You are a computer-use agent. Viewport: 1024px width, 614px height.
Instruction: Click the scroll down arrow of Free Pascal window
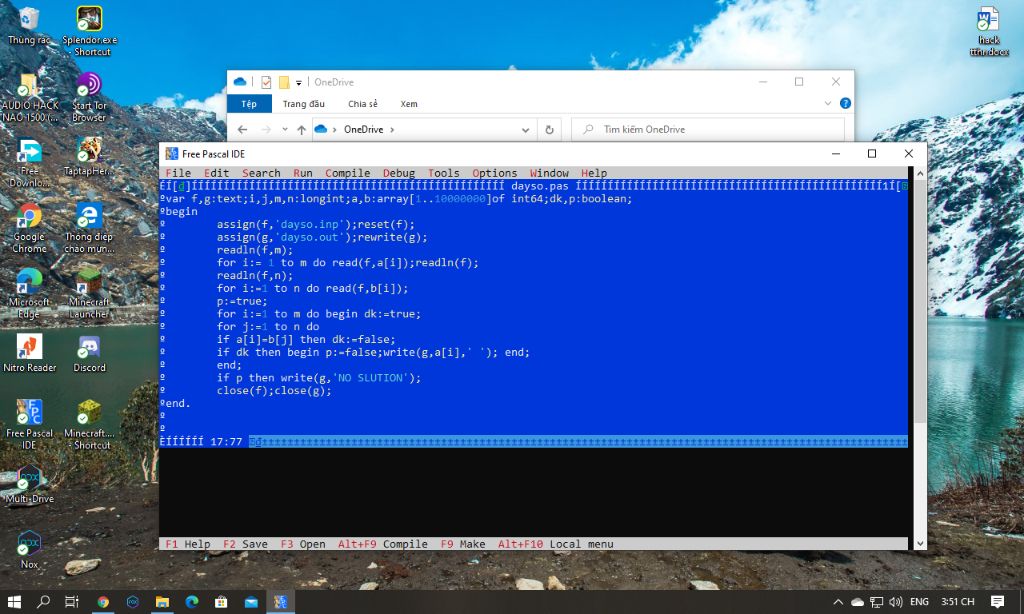920,543
